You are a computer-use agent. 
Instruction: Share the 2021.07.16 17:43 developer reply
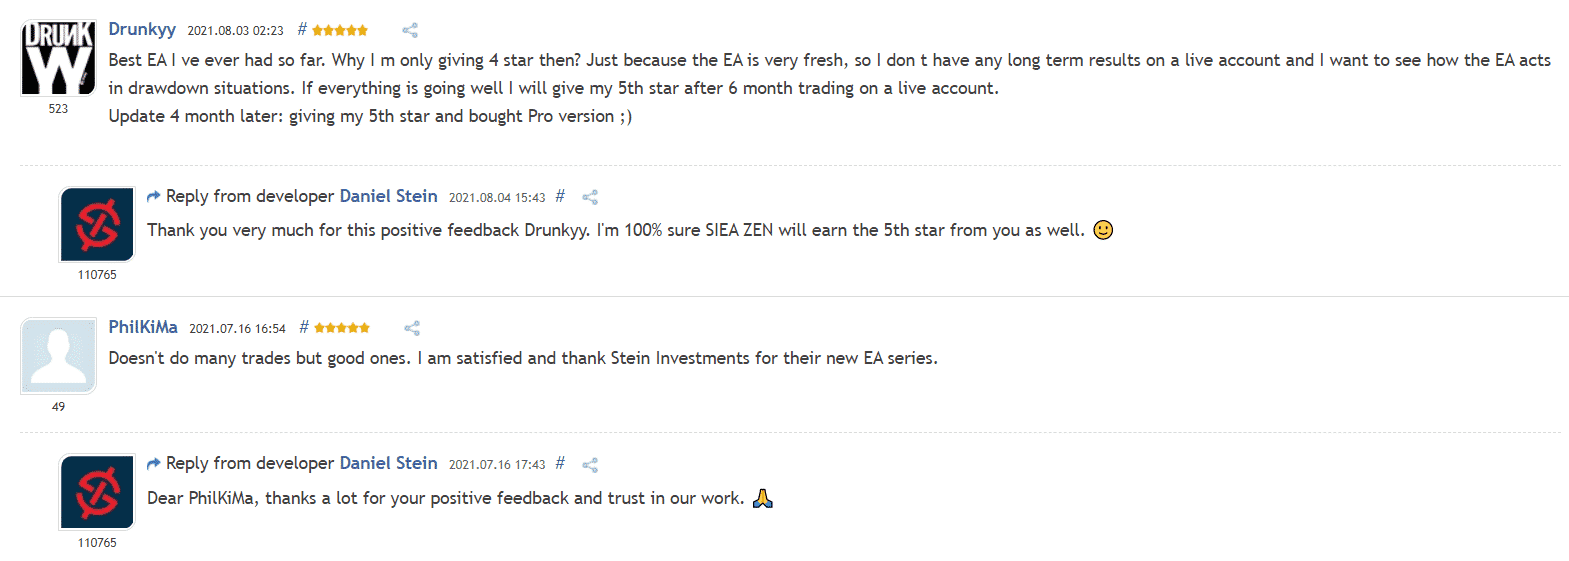click(590, 465)
